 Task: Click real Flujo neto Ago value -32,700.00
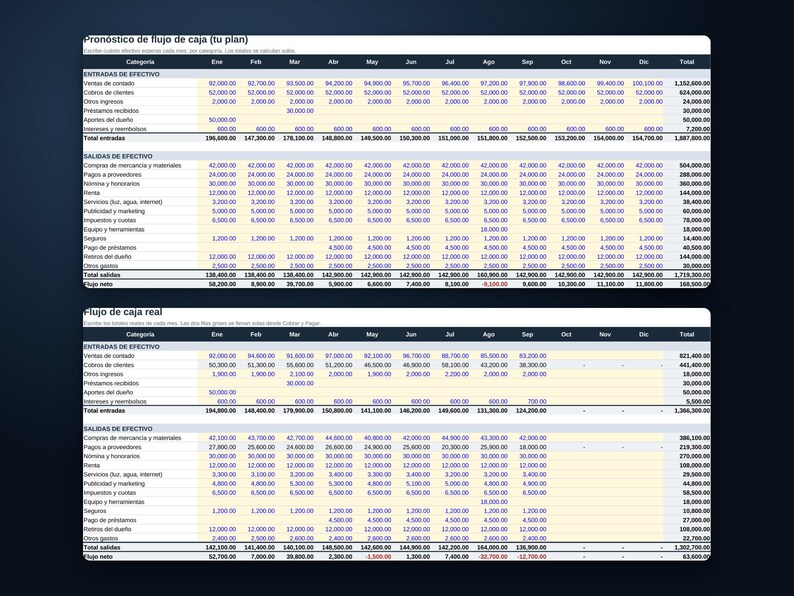493,557
